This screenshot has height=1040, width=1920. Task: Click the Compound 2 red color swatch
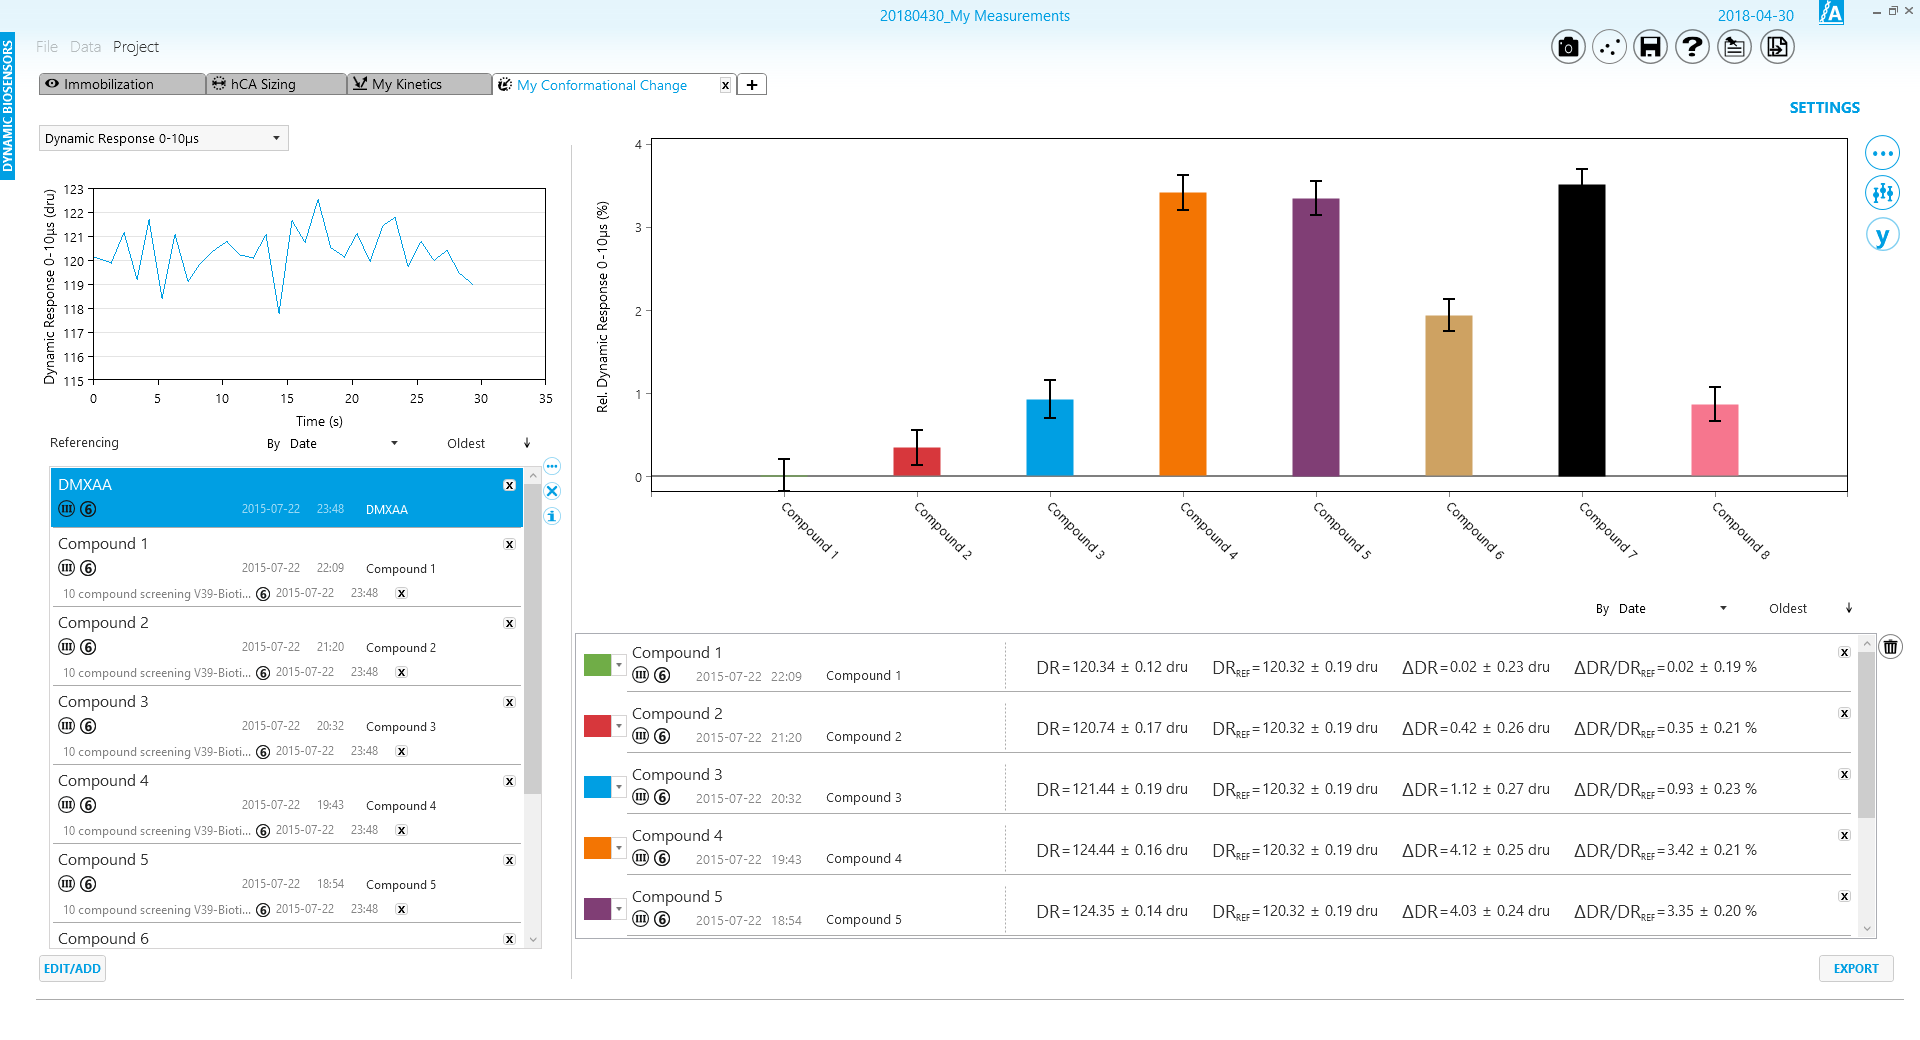tap(597, 726)
